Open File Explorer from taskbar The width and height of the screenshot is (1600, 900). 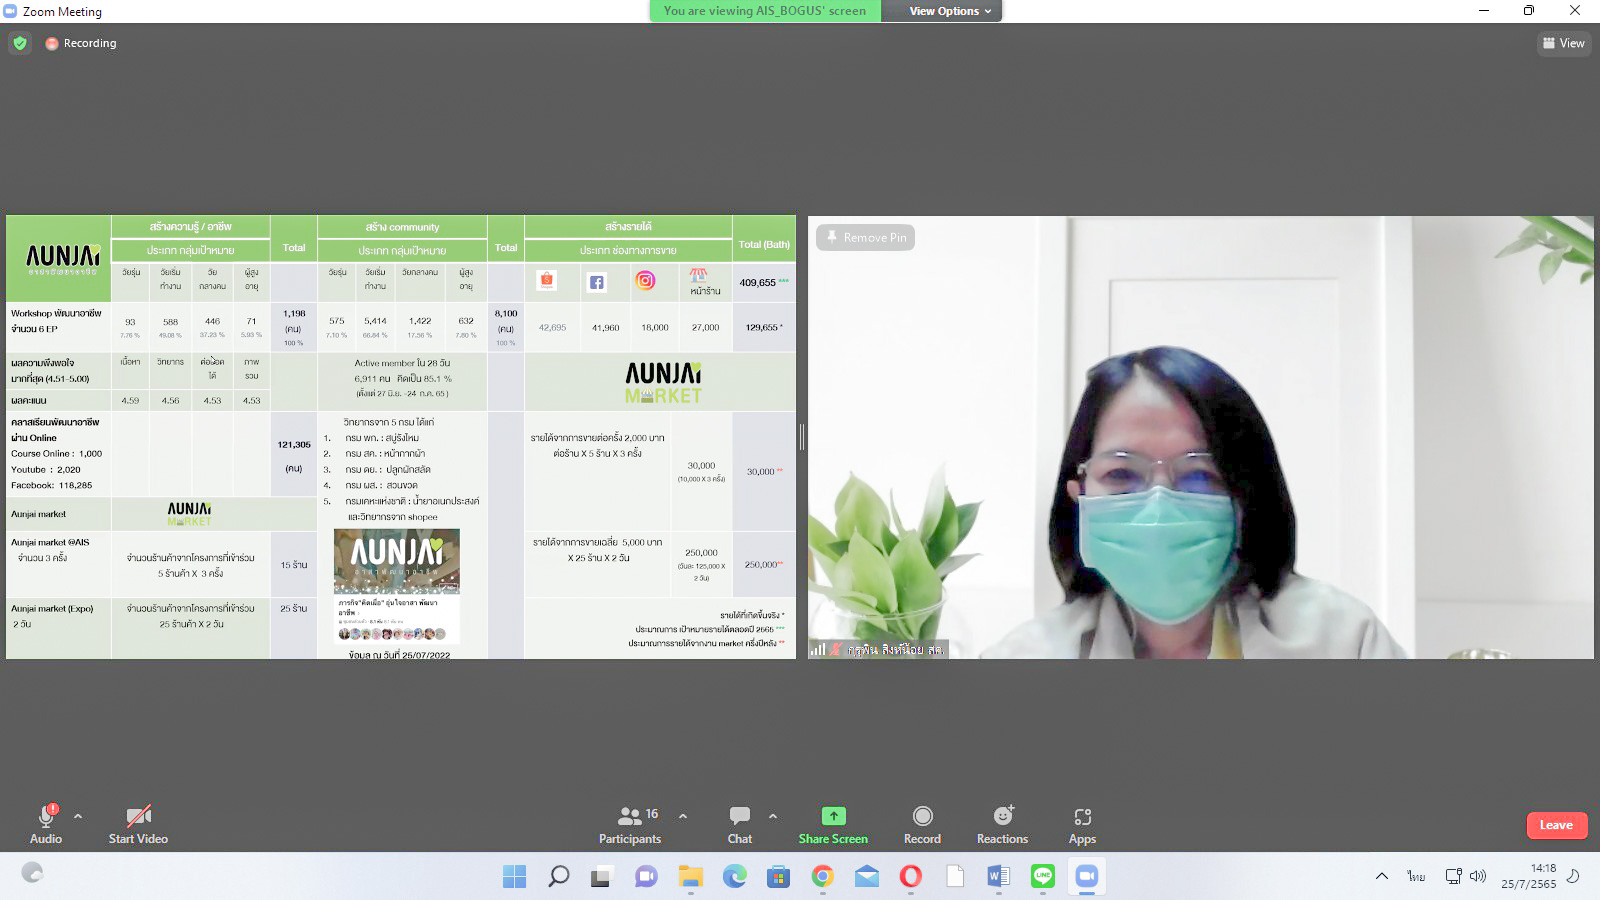tap(691, 877)
